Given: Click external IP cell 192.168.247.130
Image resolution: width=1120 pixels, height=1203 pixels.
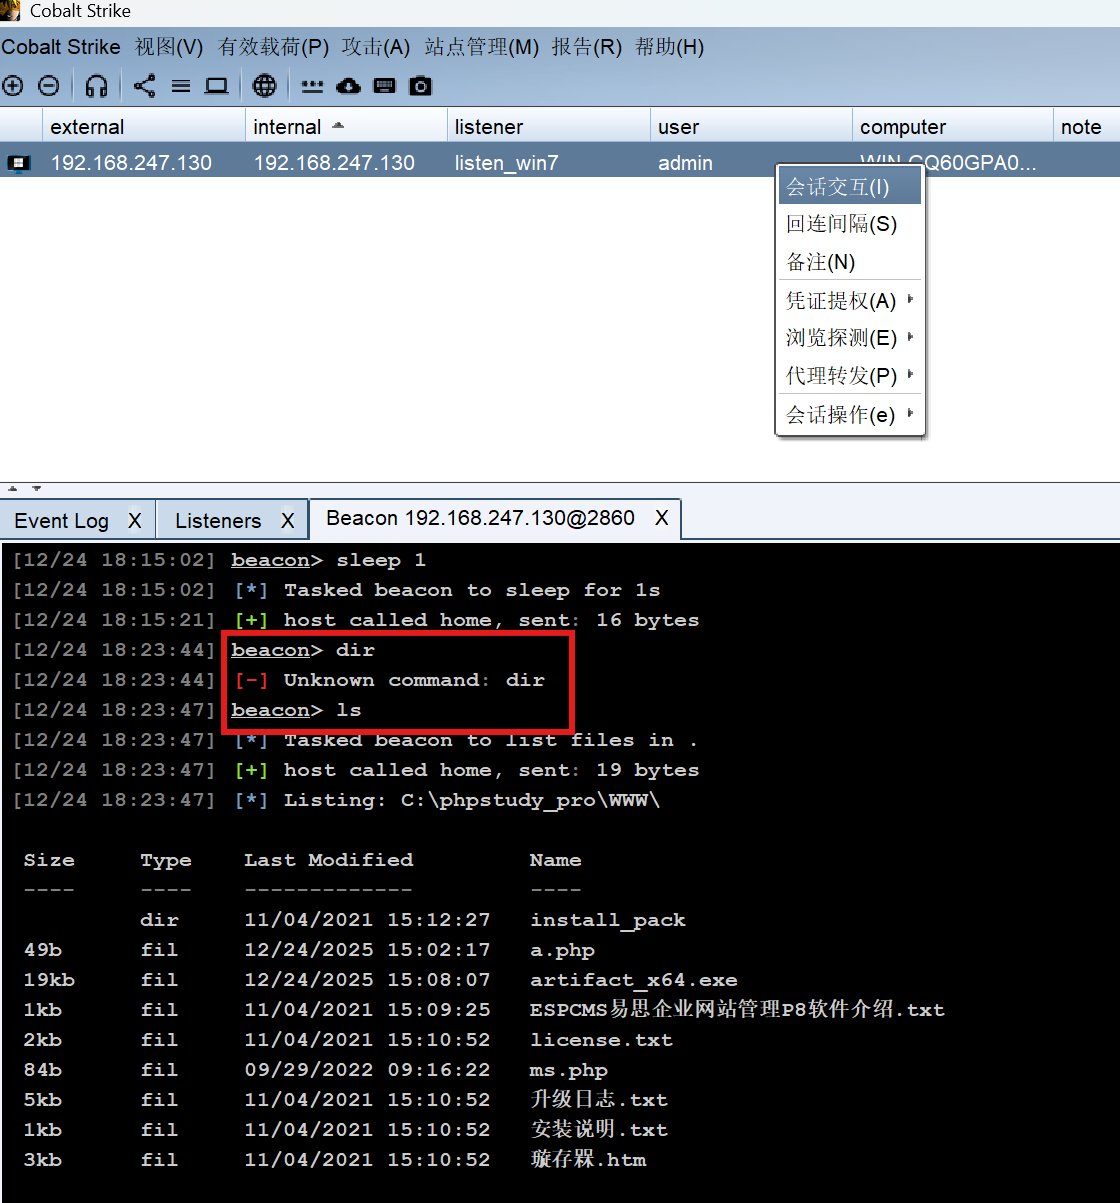Looking at the screenshot, I should pyautogui.click(x=131, y=163).
